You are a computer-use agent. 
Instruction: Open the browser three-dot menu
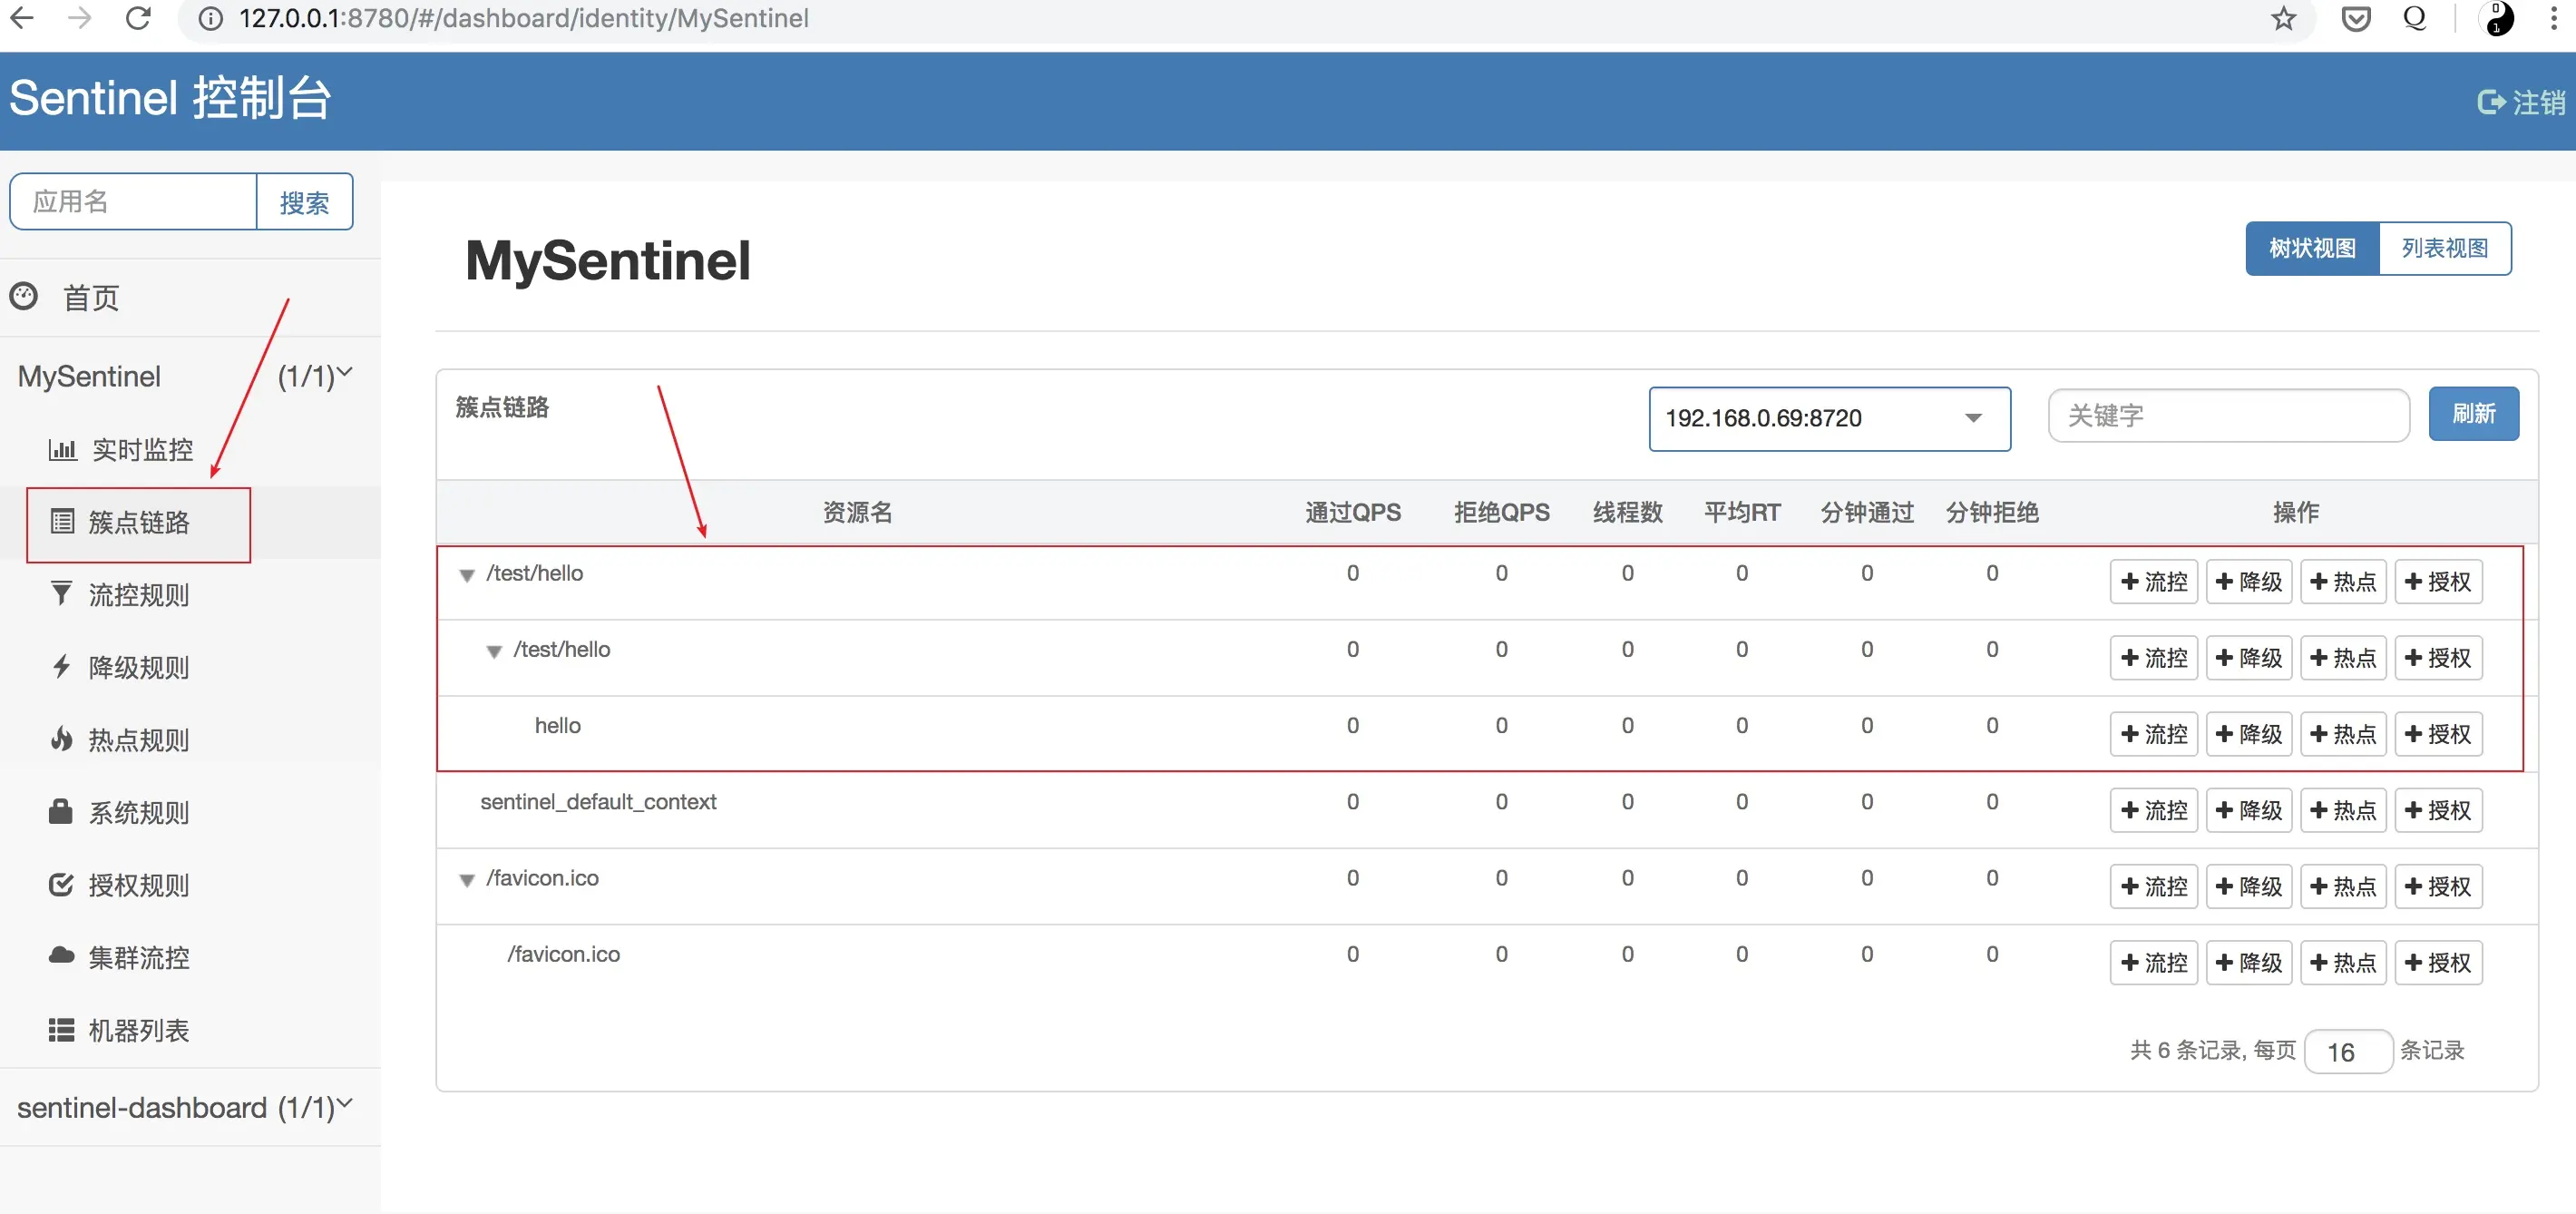click(2553, 18)
